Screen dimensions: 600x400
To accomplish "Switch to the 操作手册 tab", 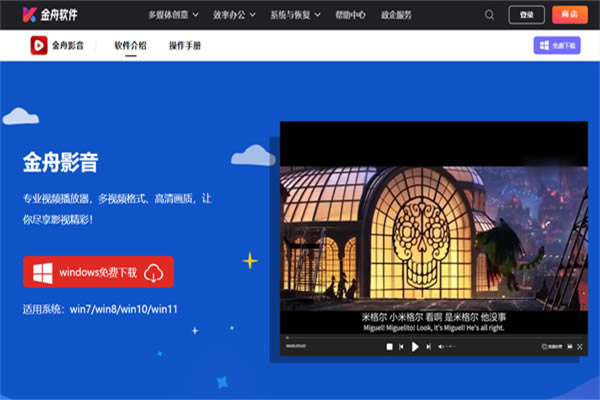I will pyautogui.click(x=185, y=45).
